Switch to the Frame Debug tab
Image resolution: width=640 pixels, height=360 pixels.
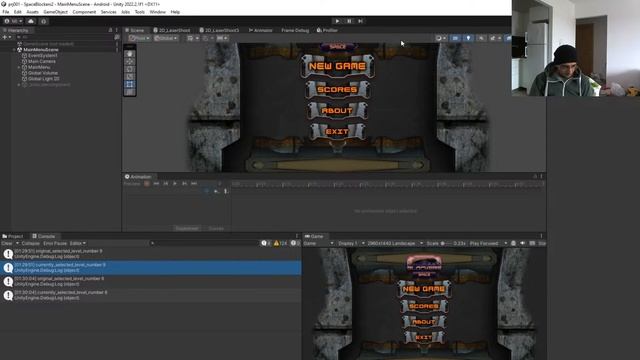(x=295, y=30)
